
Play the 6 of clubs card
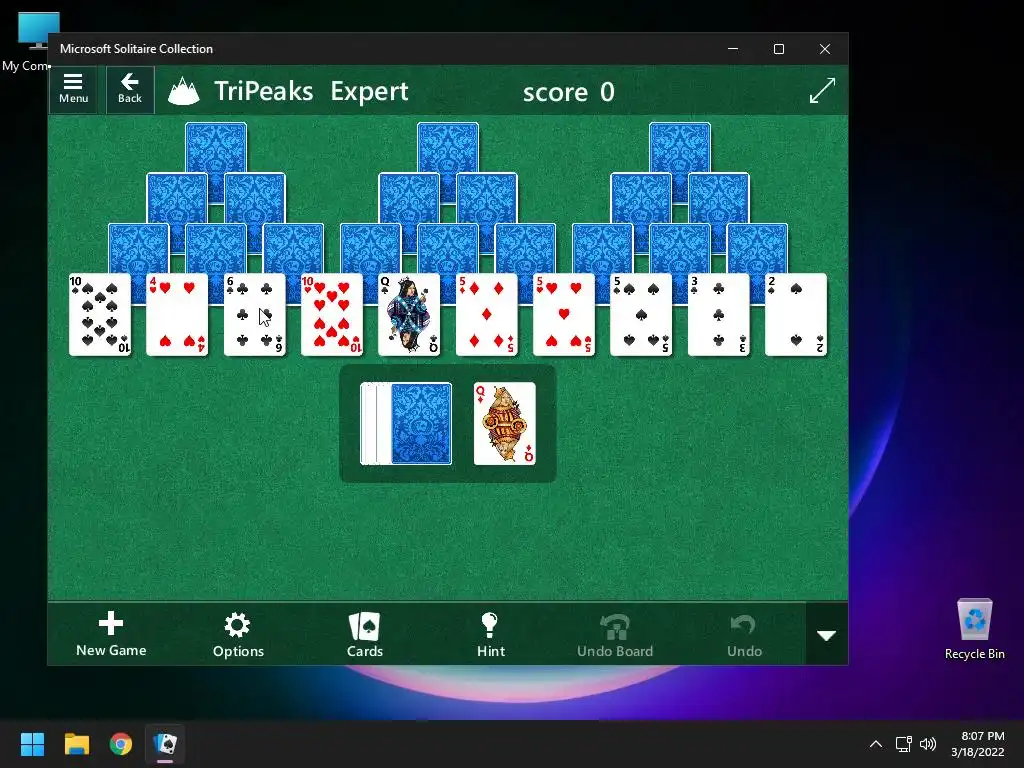click(255, 314)
